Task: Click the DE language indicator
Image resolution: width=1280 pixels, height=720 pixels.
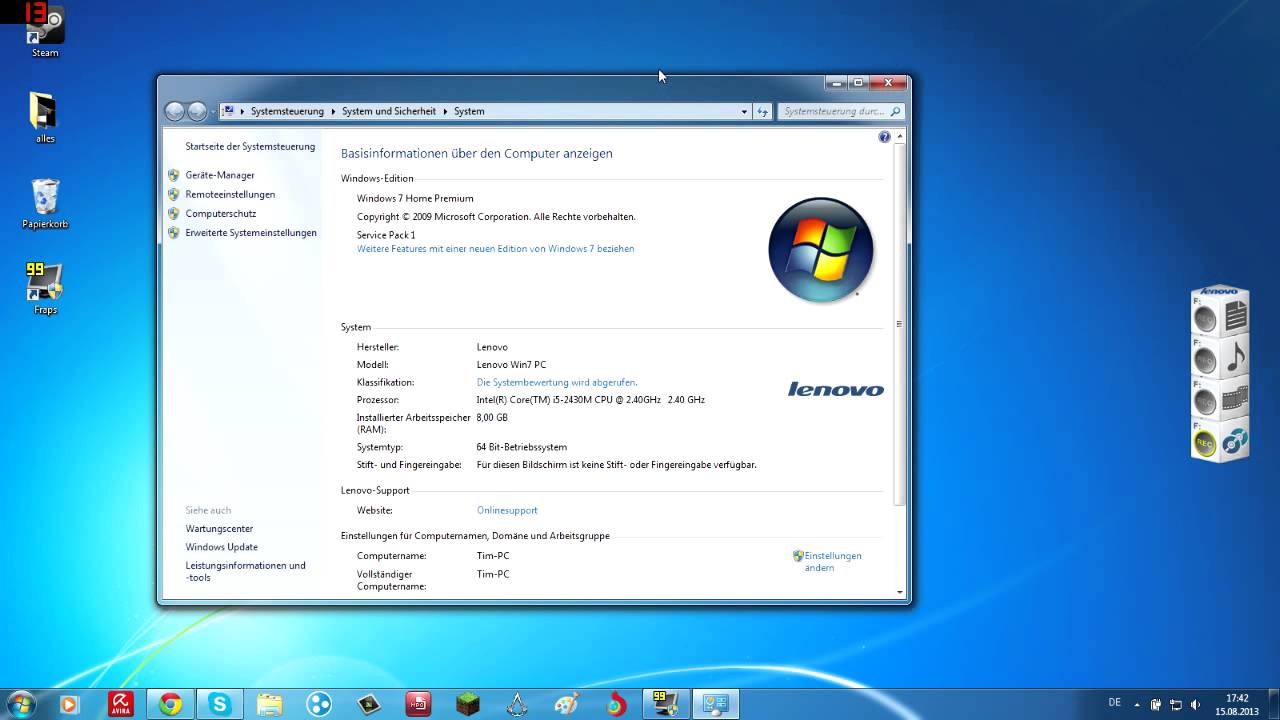Action: [1115, 702]
